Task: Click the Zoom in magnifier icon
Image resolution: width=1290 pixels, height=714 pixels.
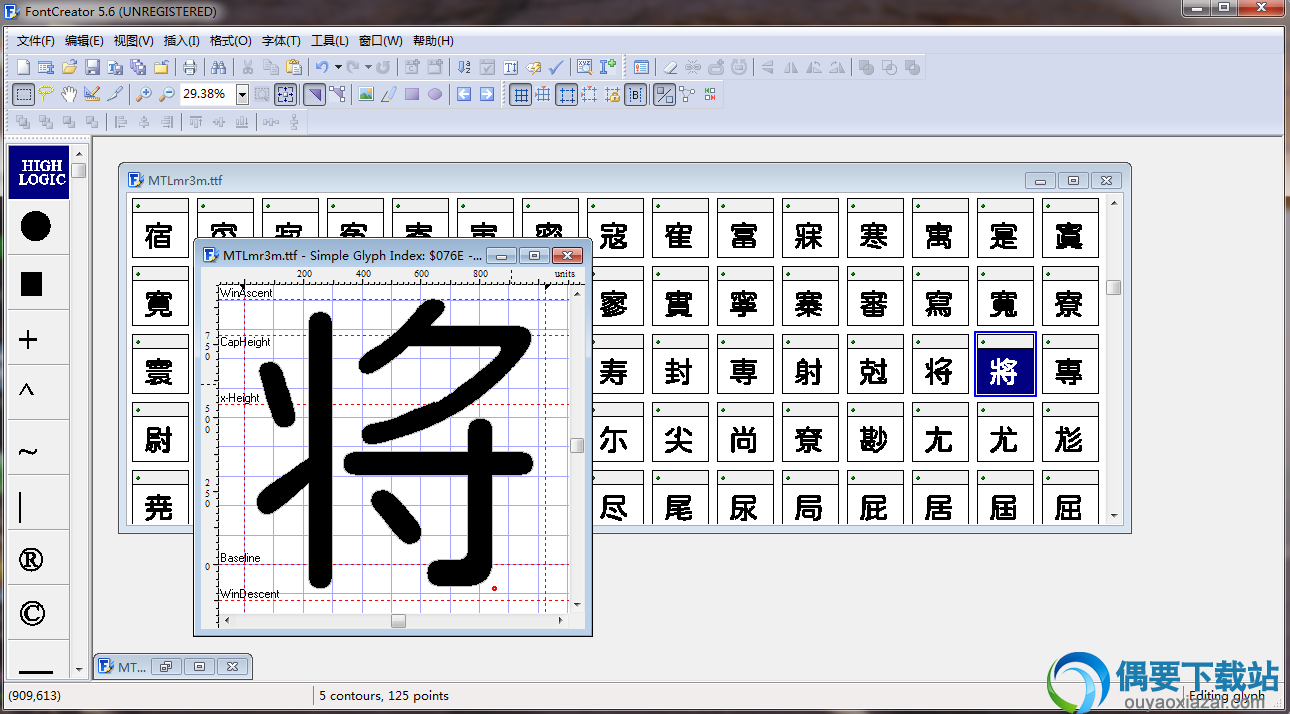Action: click(144, 94)
